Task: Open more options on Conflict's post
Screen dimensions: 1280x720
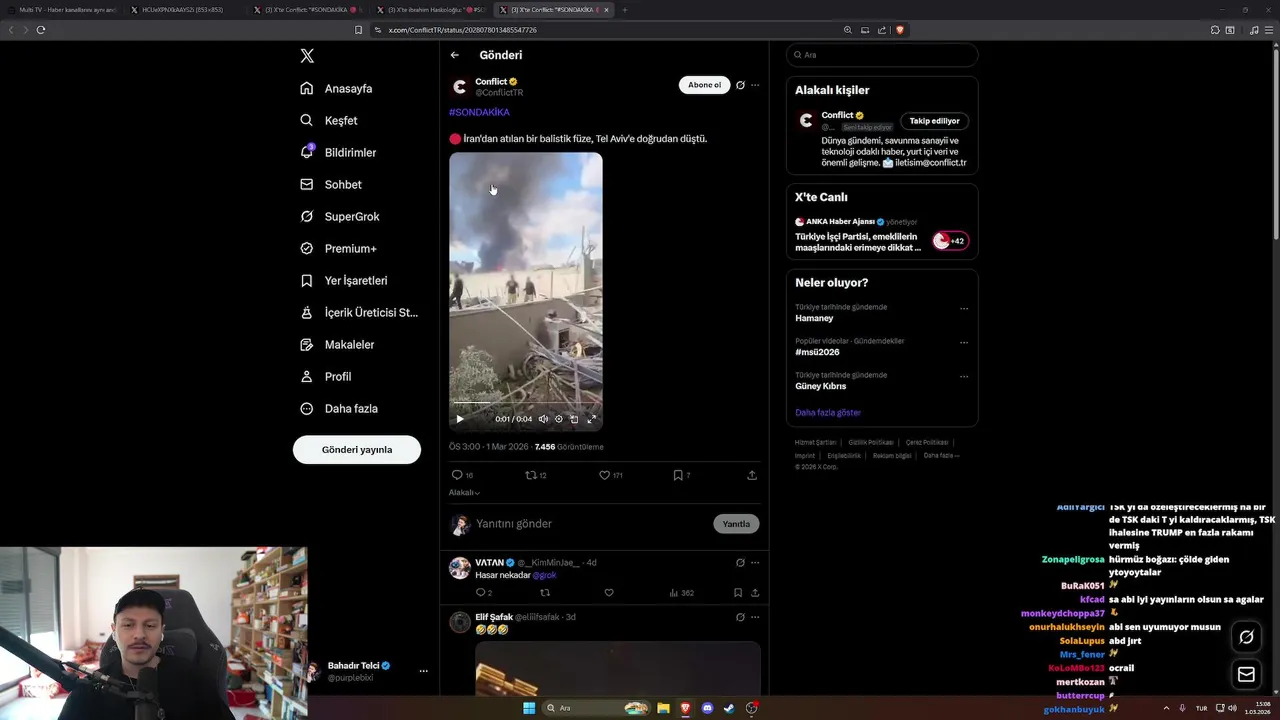Action: 755,85
